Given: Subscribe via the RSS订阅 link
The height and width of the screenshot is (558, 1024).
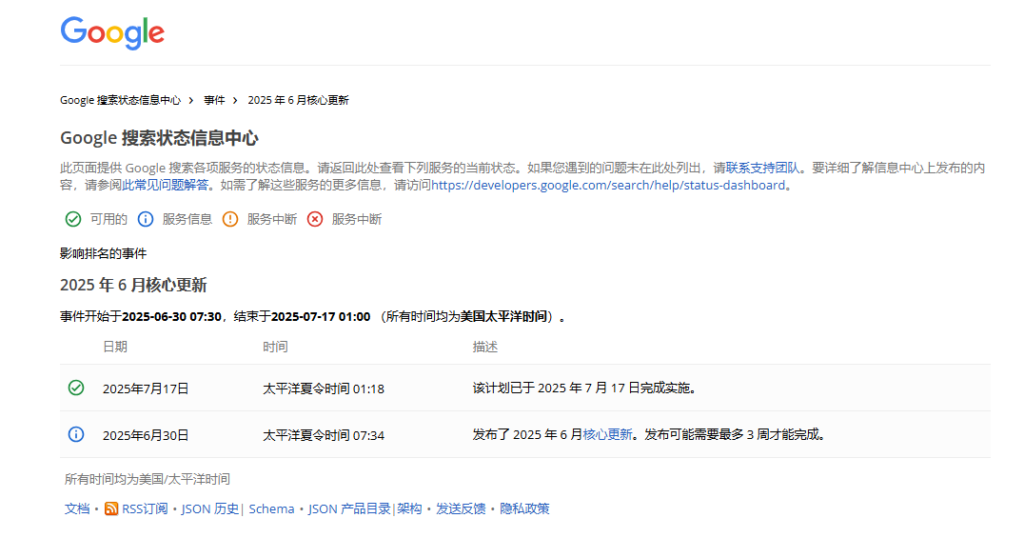Looking at the screenshot, I should point(145,509).
